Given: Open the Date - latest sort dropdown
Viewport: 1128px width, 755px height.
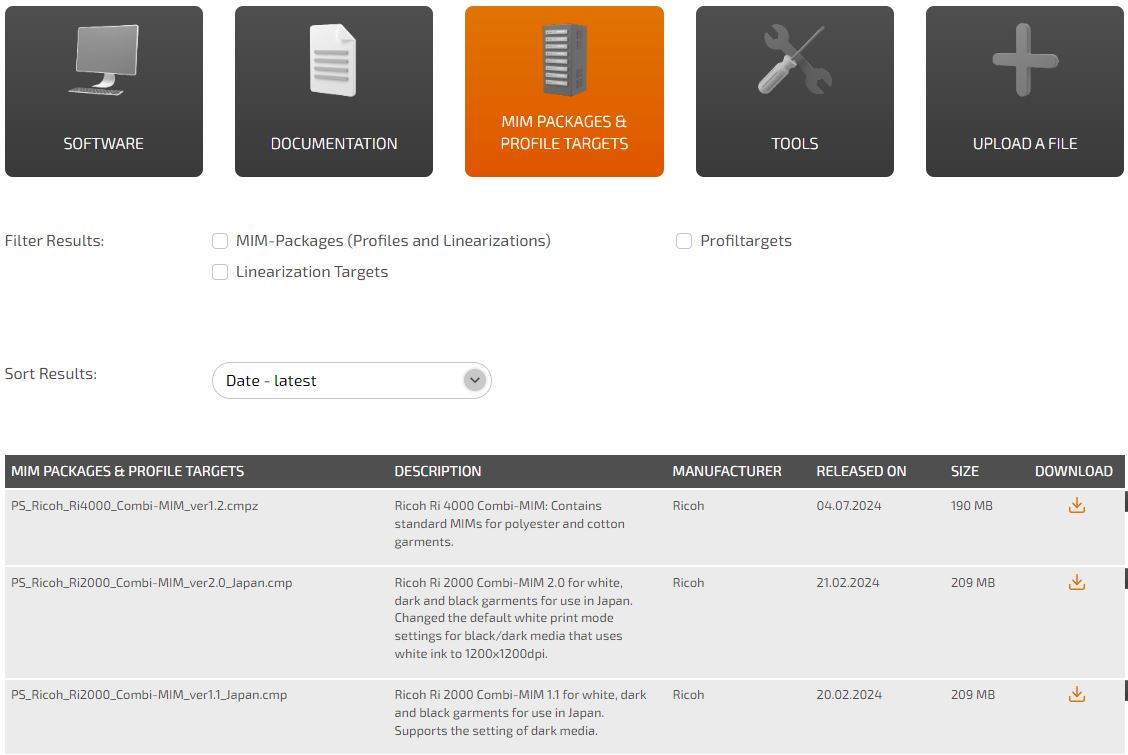Looking at the screenshot, I should coord(352,380).
